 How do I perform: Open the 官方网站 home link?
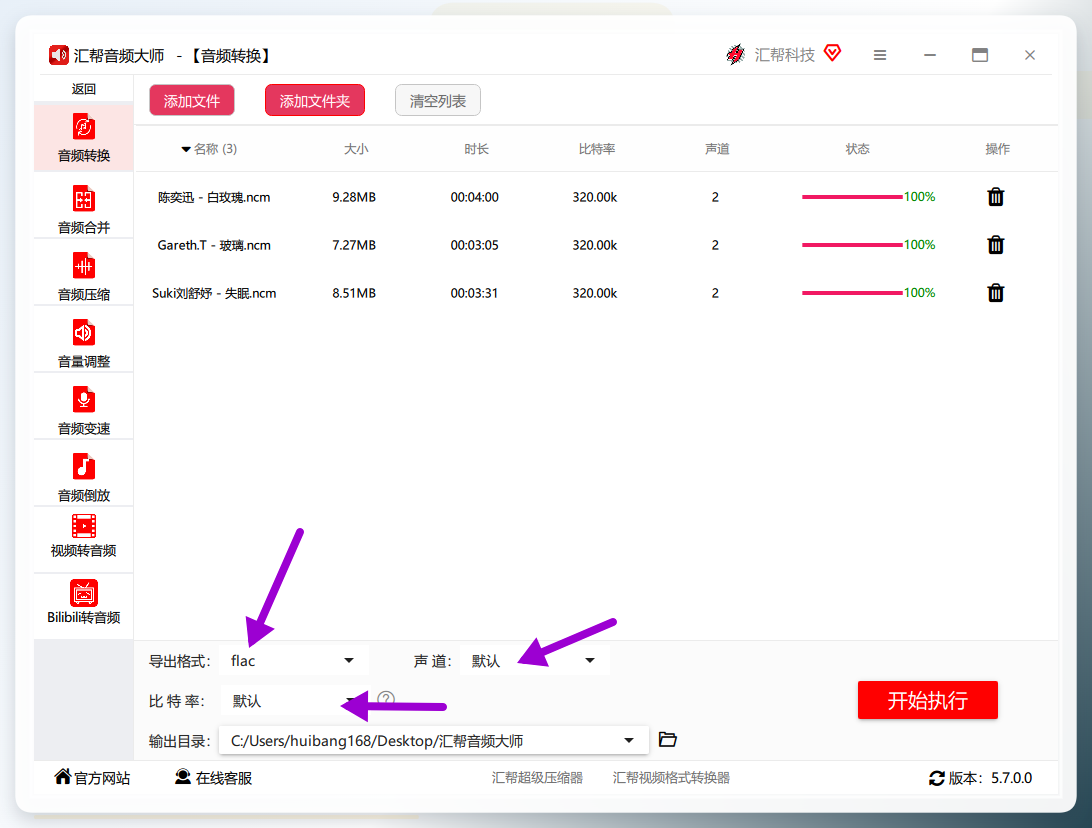(x=92, y=778)
